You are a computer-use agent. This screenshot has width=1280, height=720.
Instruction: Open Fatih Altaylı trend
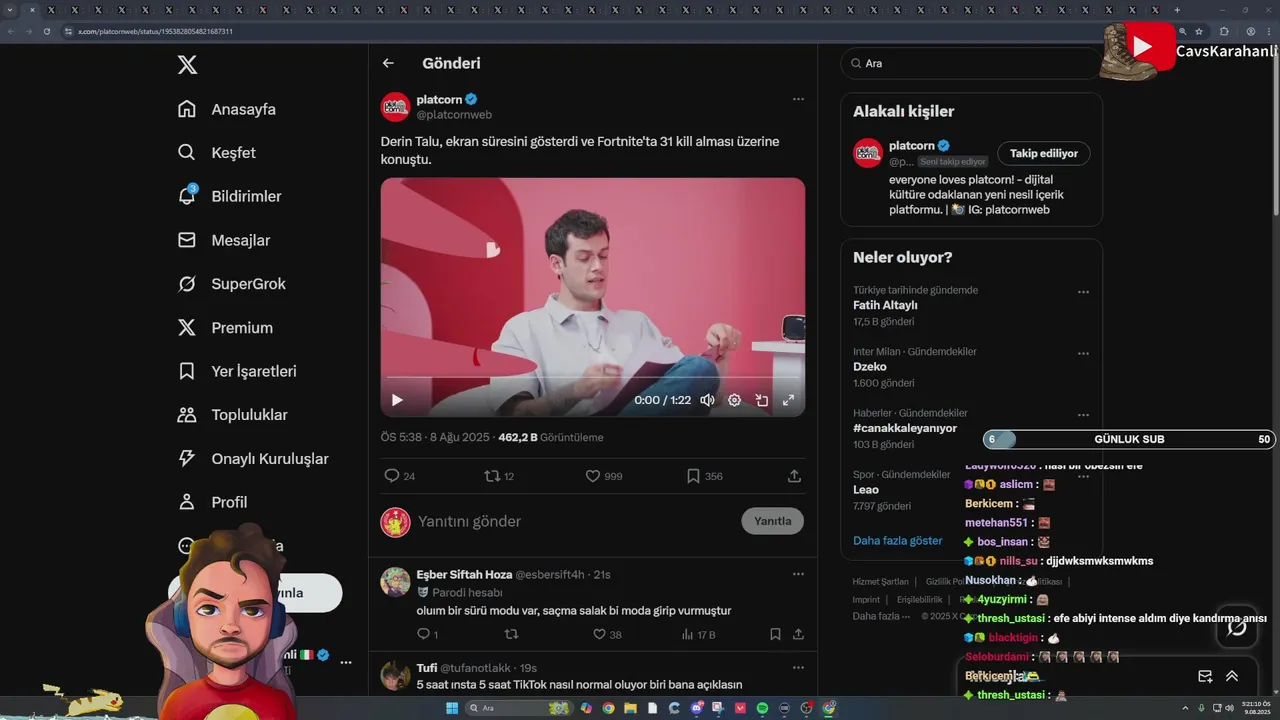[885, 305]
